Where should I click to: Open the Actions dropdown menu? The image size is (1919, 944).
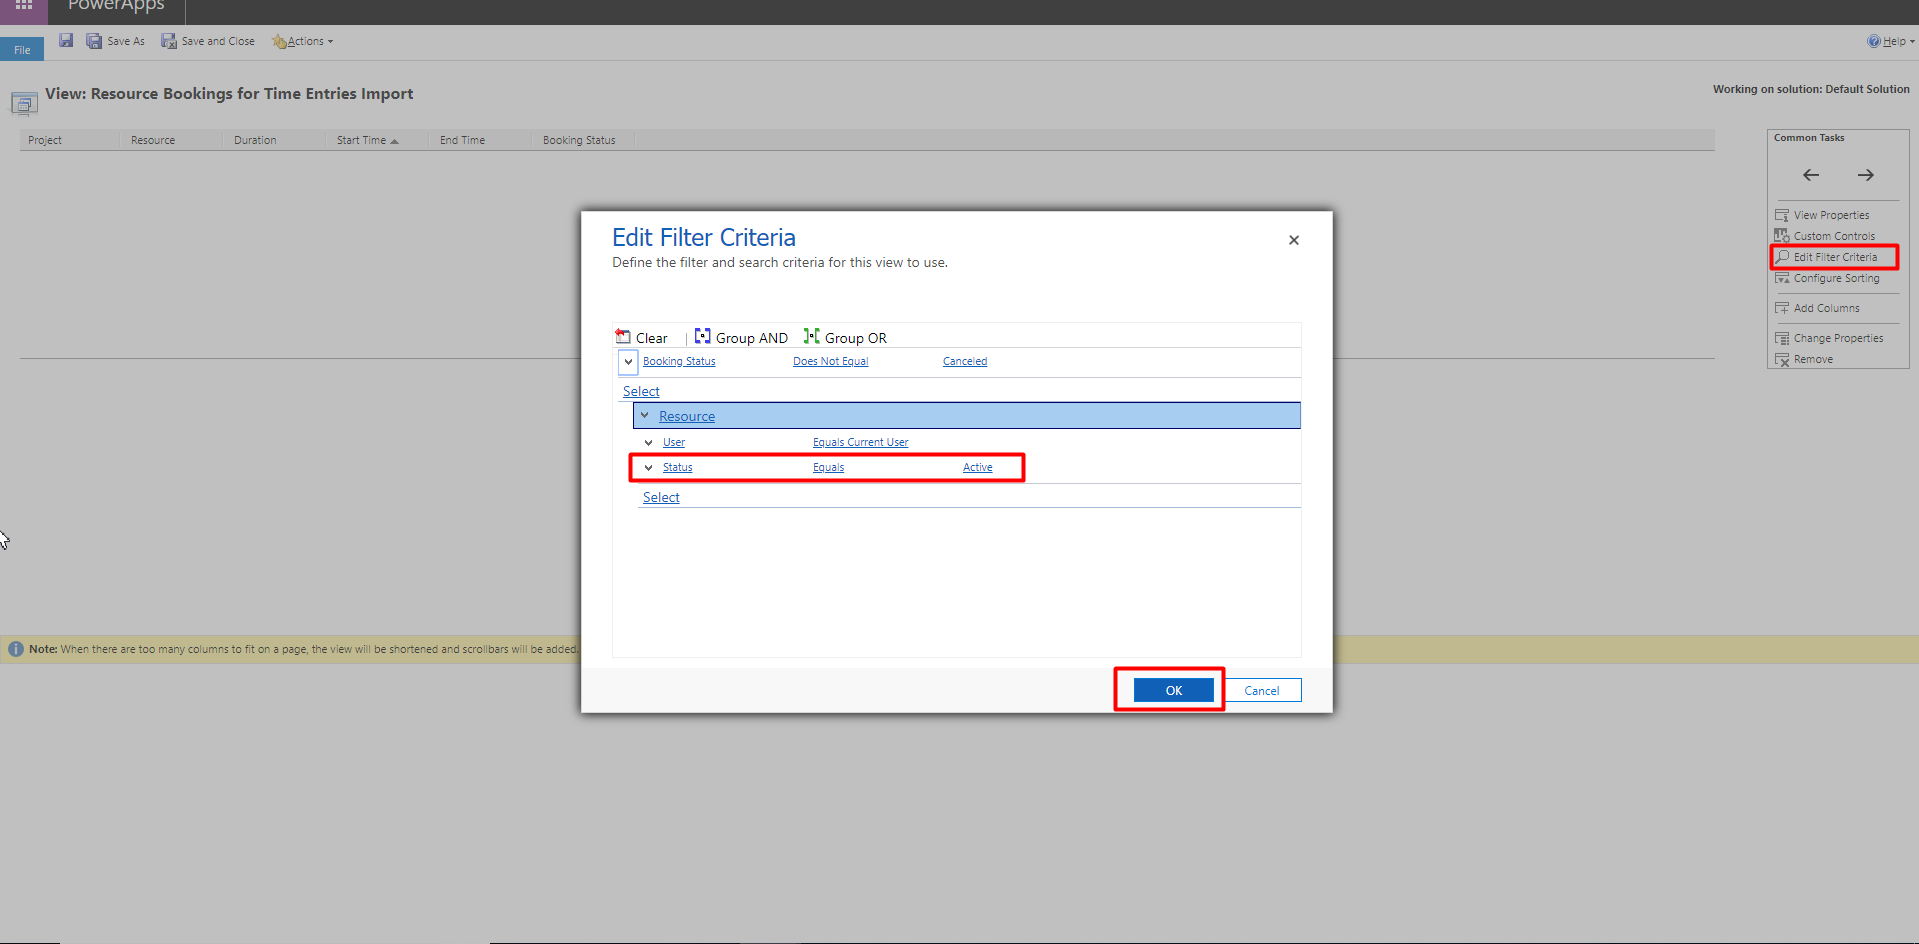(x=302, y=41)
